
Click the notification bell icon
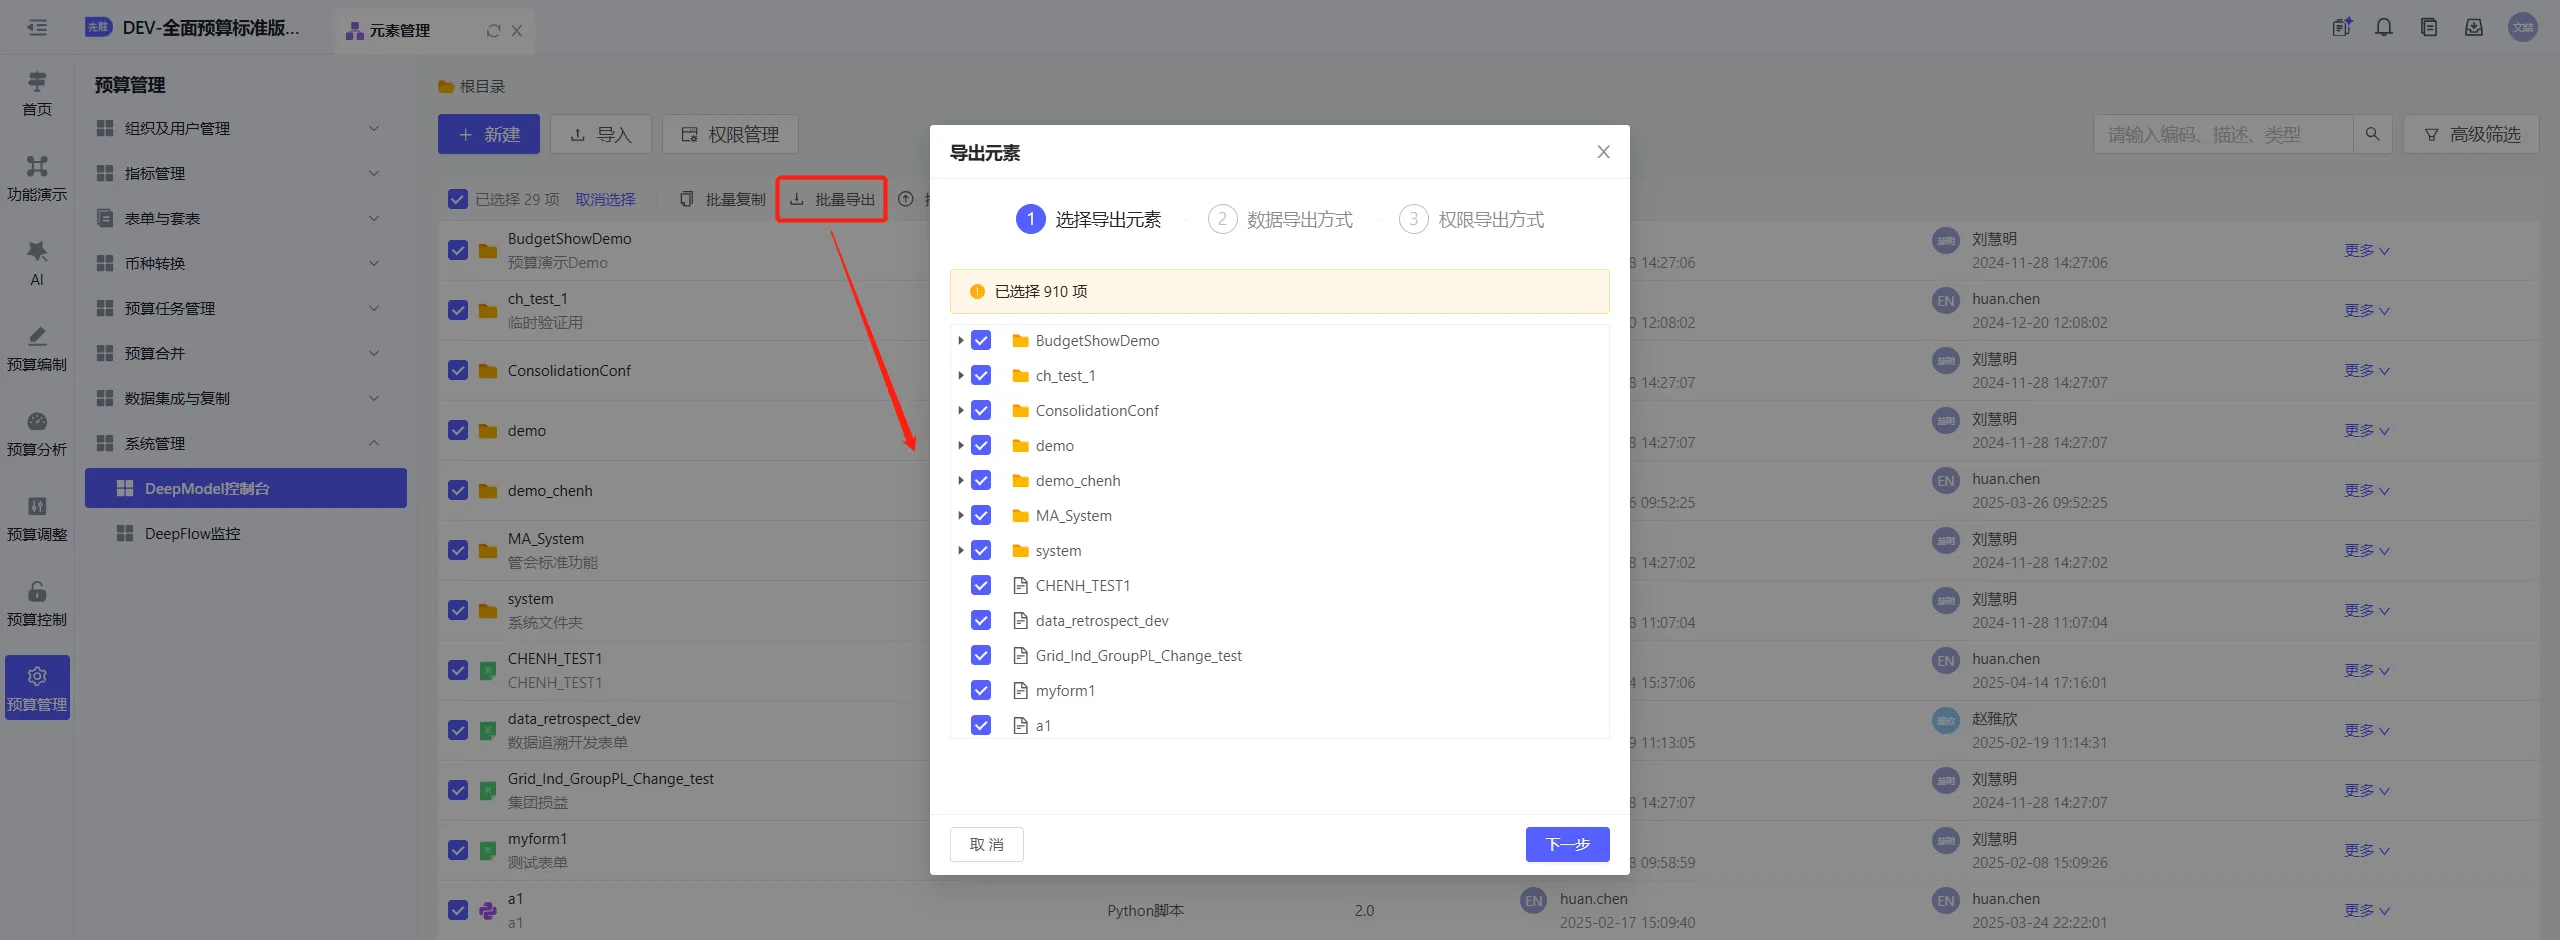[2384, 28]
